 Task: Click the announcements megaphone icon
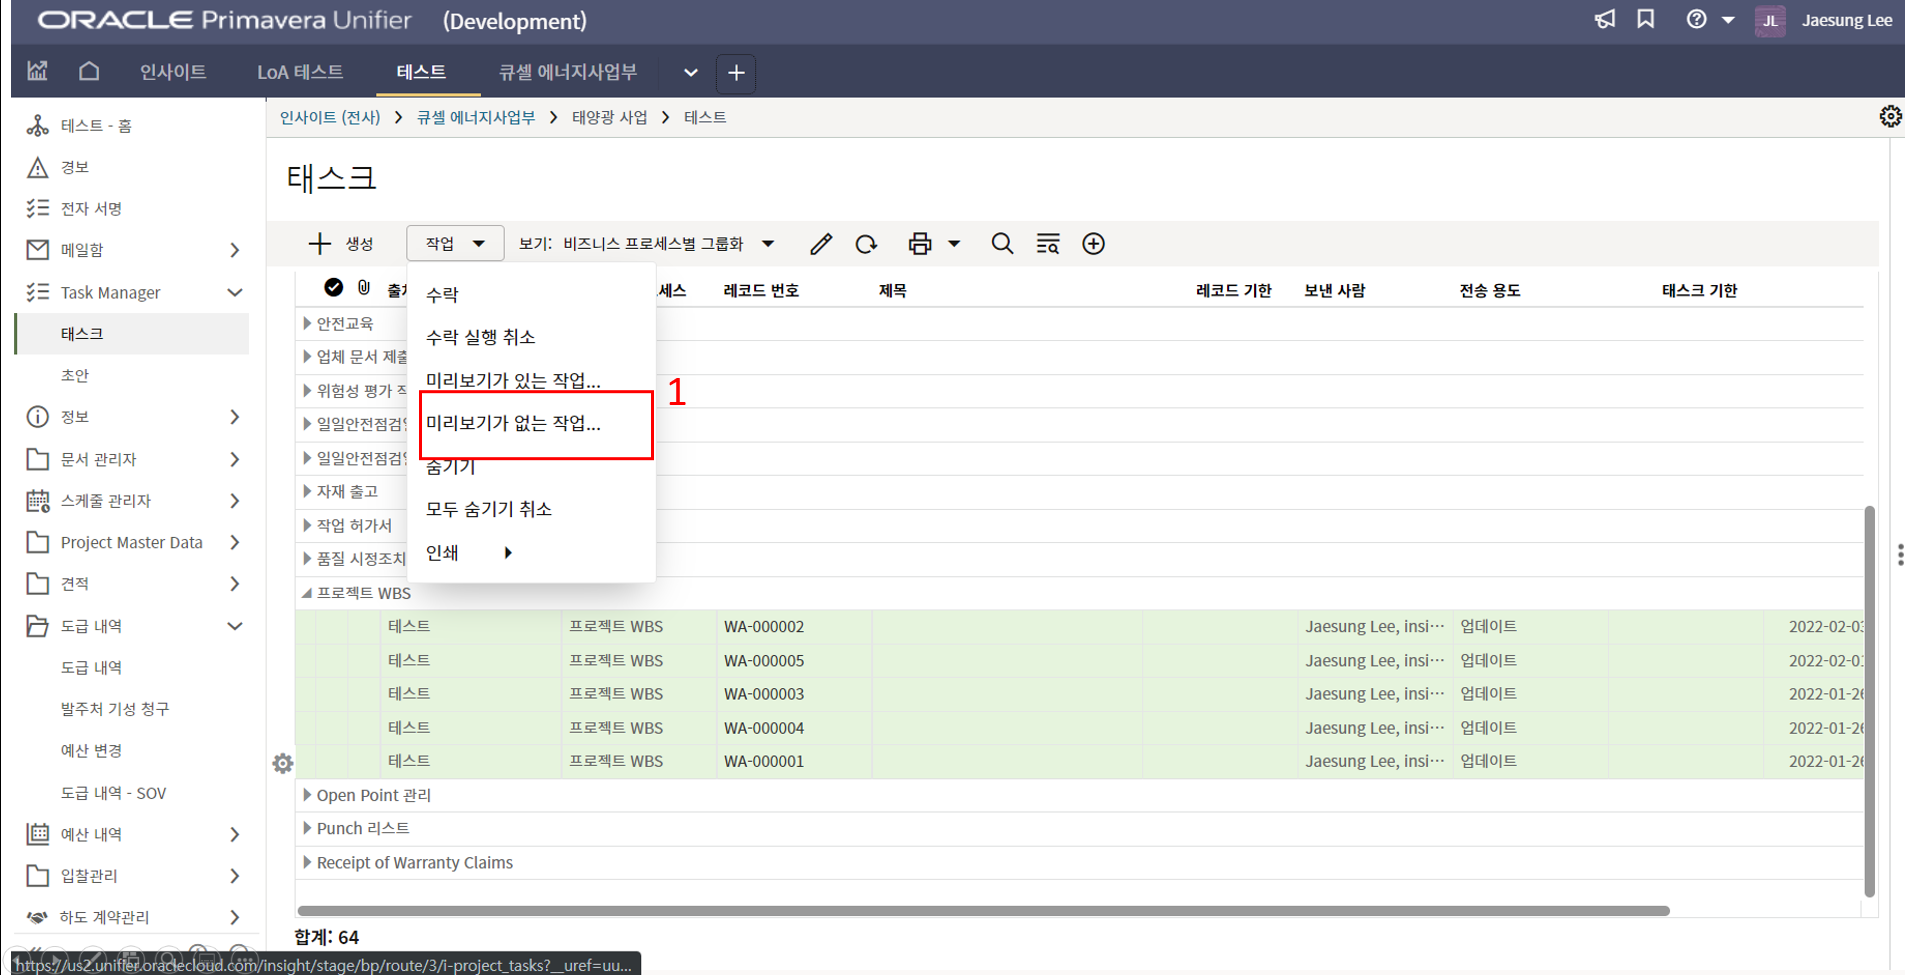point(1604,20)
